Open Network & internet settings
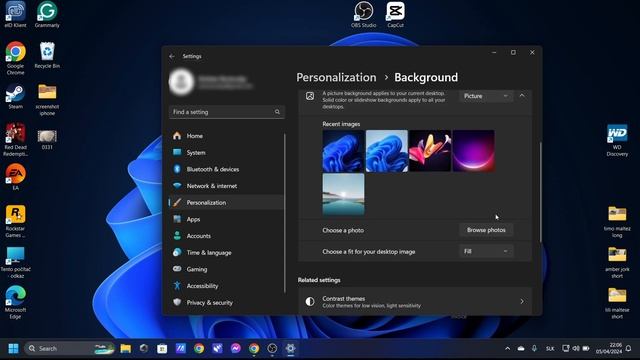 [227, 186]
